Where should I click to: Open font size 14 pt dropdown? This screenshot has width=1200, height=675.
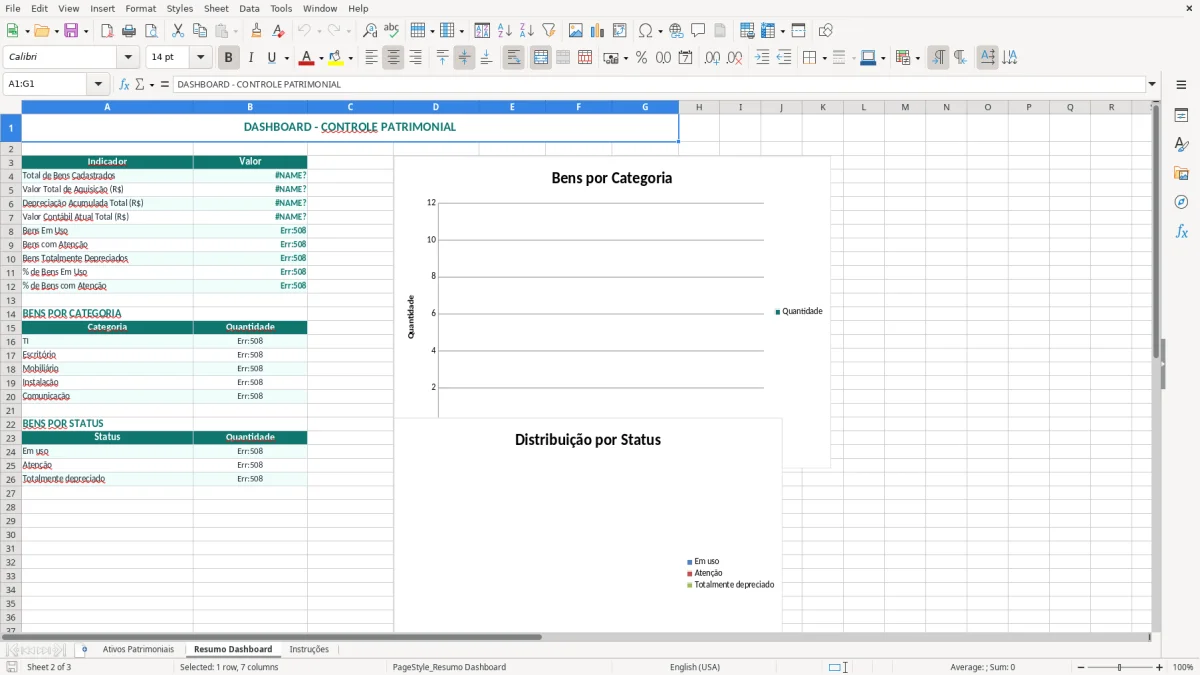pos(200,58)
